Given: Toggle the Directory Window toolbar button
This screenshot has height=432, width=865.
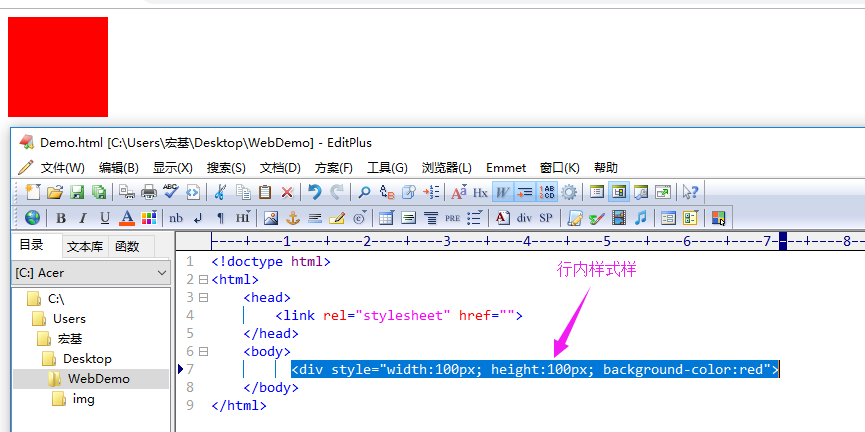Looking at the screenshot, I should tap(618, 192).
